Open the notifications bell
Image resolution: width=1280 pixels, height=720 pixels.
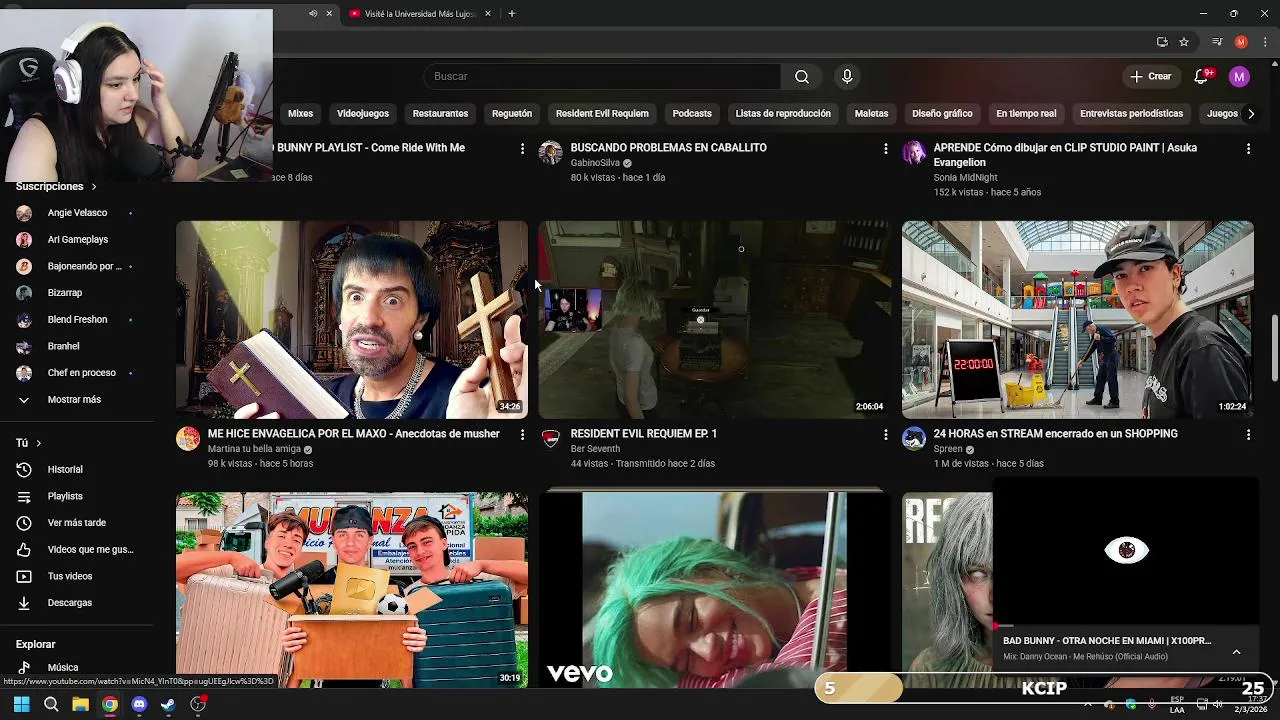1202,77
